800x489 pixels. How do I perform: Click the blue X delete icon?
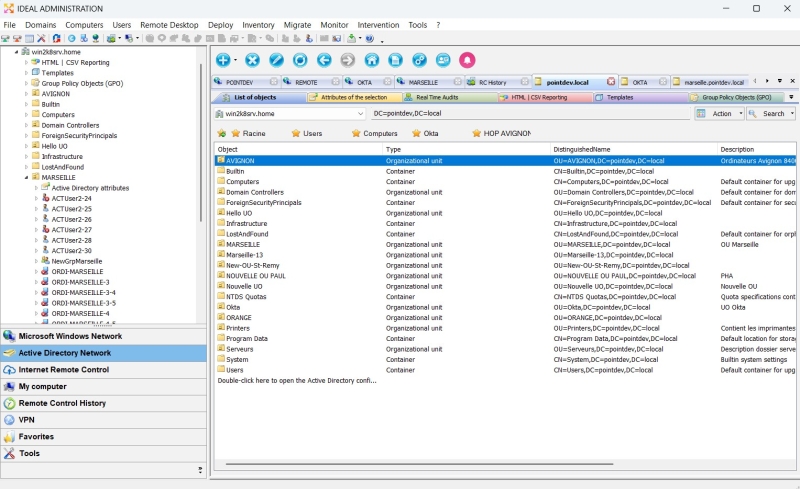click(253, 60)
